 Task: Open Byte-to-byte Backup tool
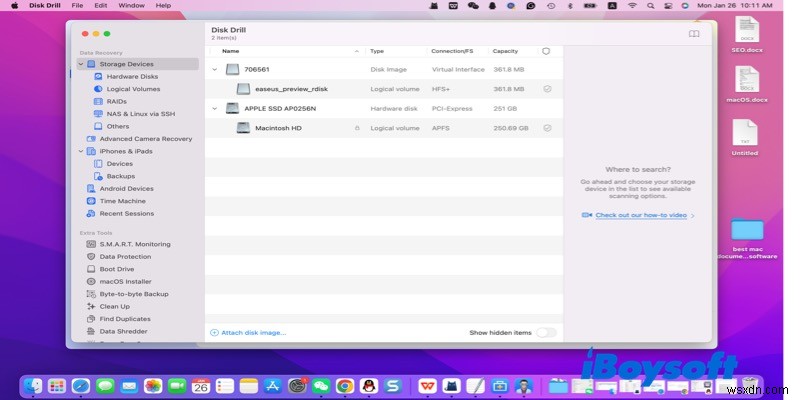click(134, 294)
